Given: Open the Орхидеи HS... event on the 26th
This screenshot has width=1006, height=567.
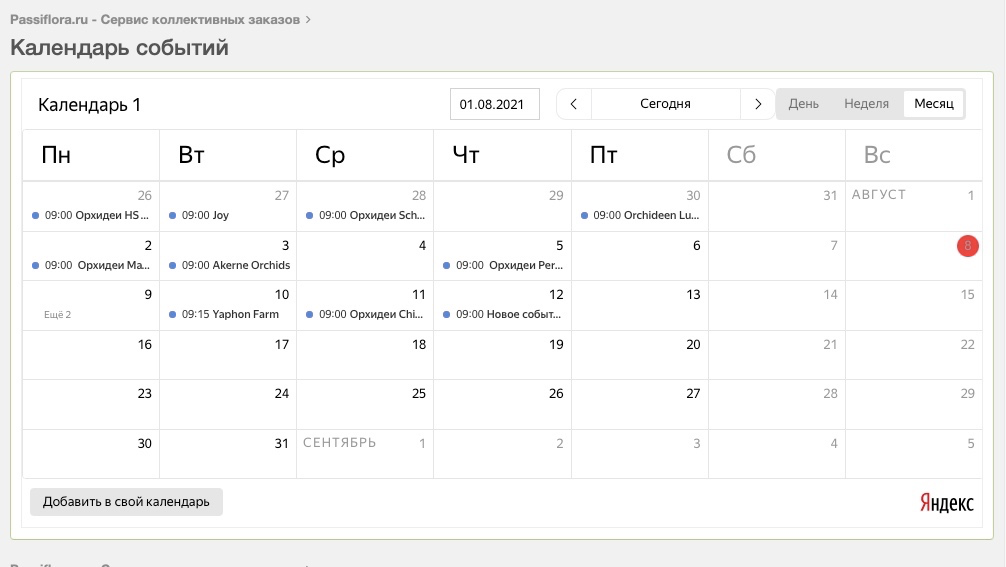Looking at the screenshot, I should coord(96,215).
